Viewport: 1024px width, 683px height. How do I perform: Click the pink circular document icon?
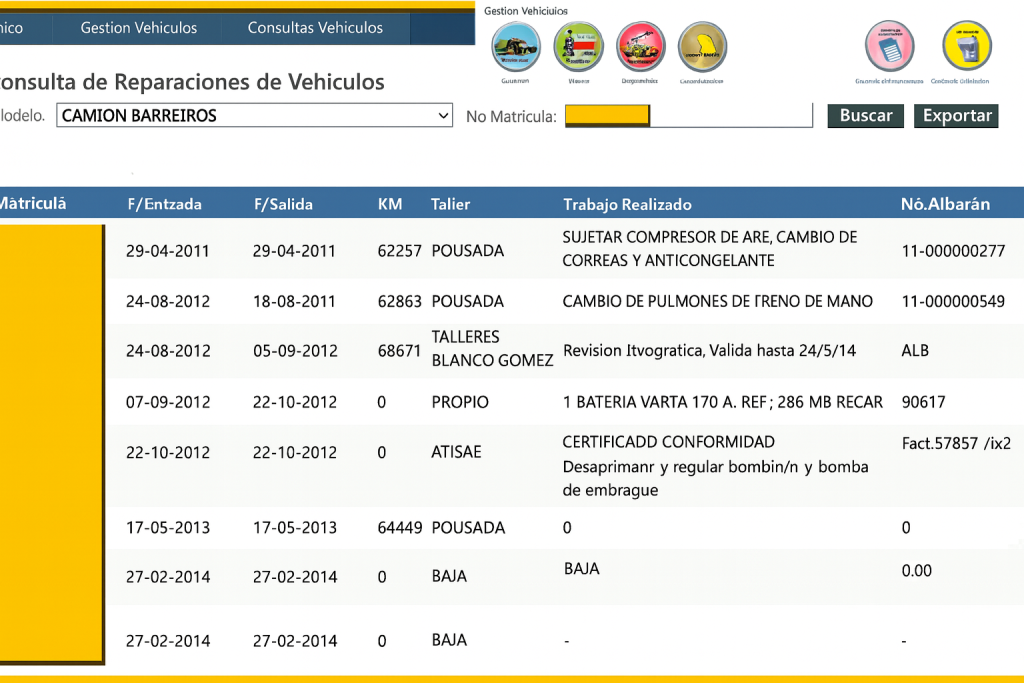pos(889,46)
